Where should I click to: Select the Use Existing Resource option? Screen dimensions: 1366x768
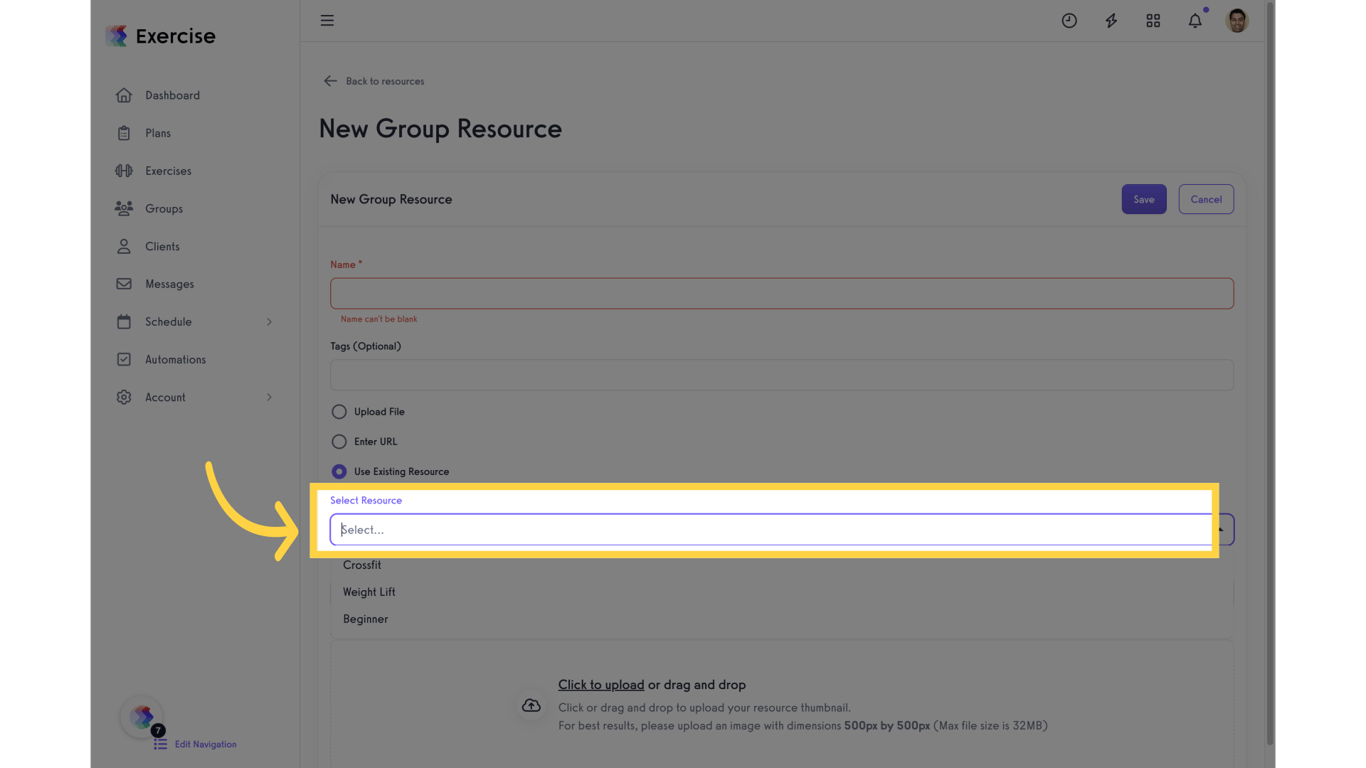tap(339, 471)
